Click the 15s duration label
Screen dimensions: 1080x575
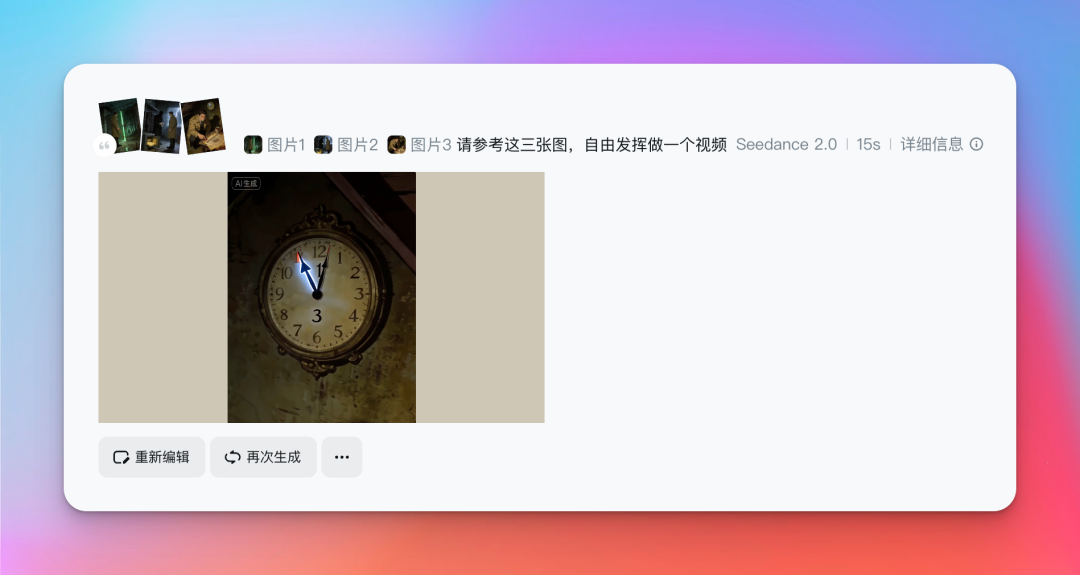[x=868, y=144]
